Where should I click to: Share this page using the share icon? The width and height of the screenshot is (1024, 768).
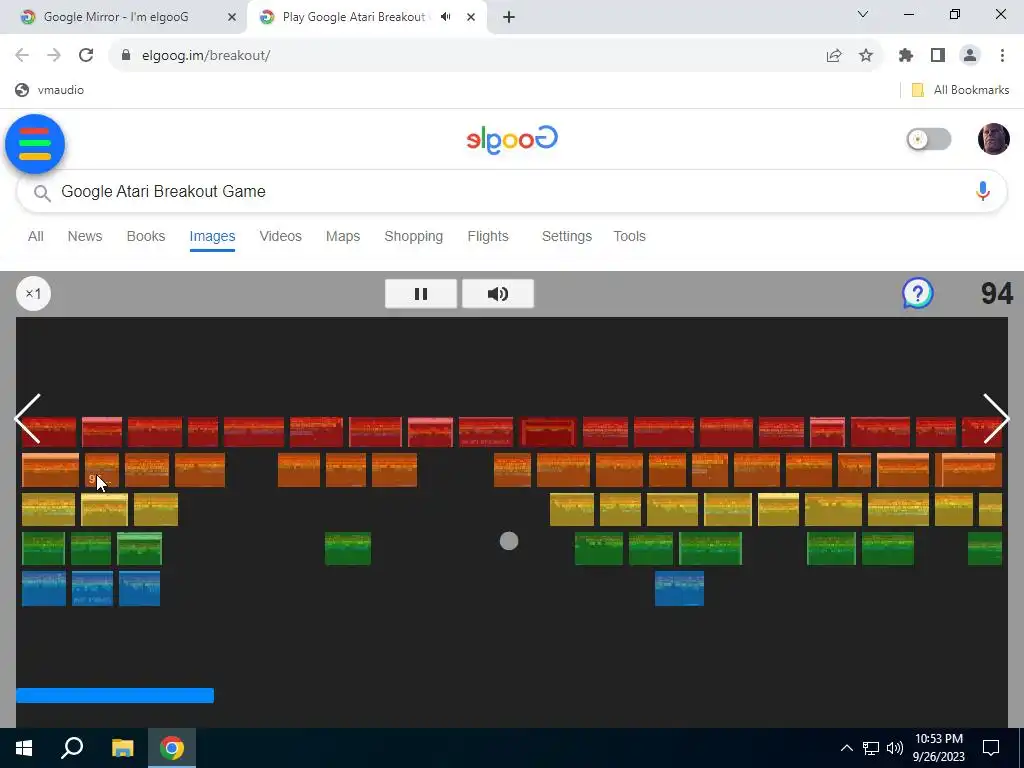pos(834,56)
